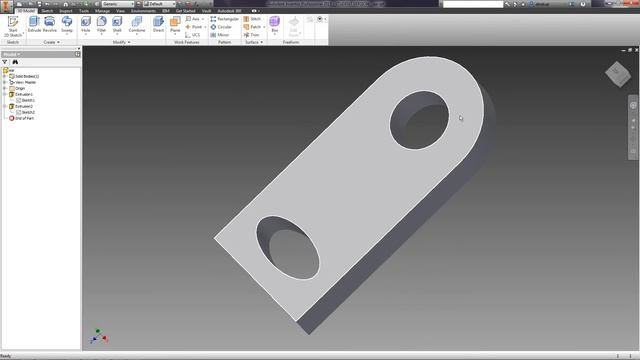Collapse the Extrusion2 node
The image size is (640, 360).
click(5, 106)
